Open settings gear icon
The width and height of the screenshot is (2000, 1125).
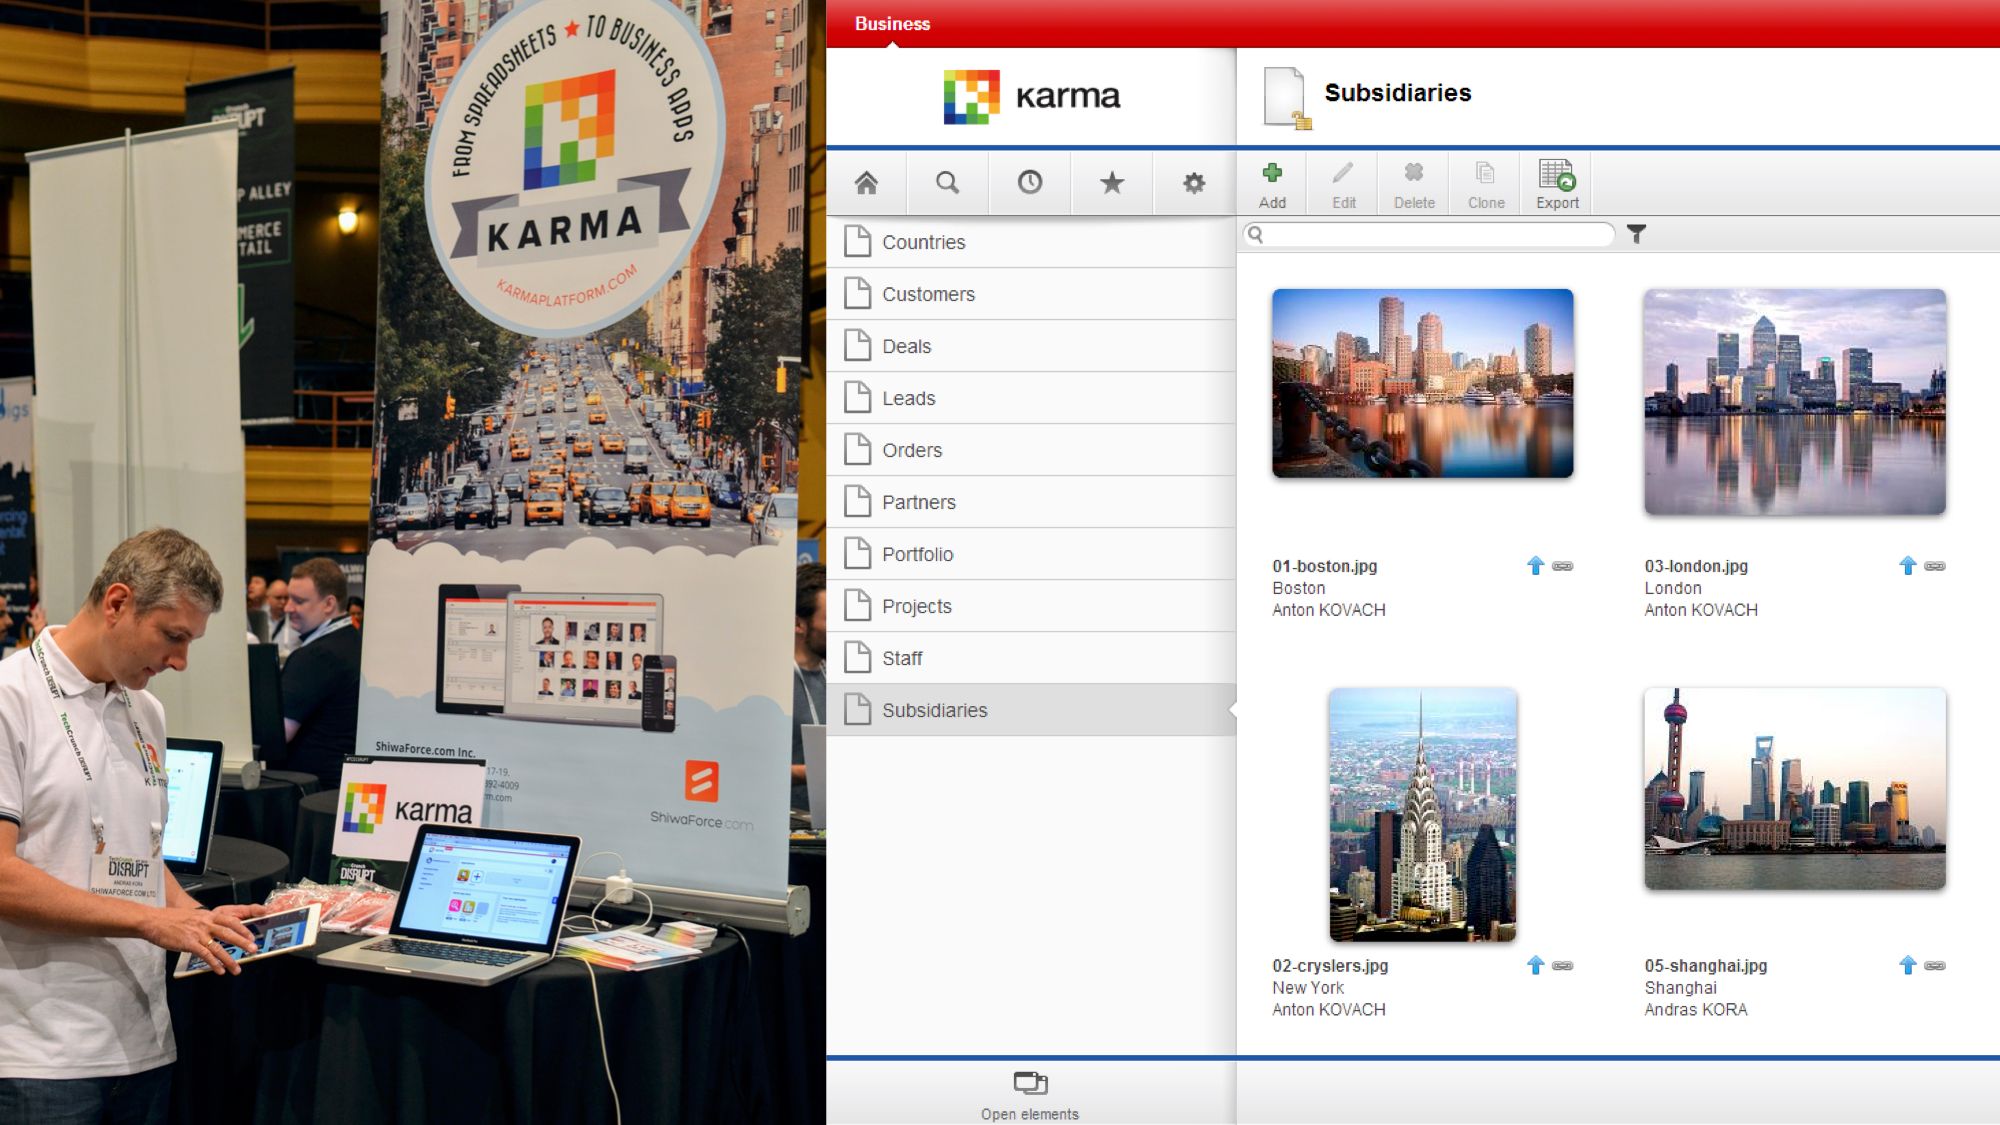point(1193,183)
